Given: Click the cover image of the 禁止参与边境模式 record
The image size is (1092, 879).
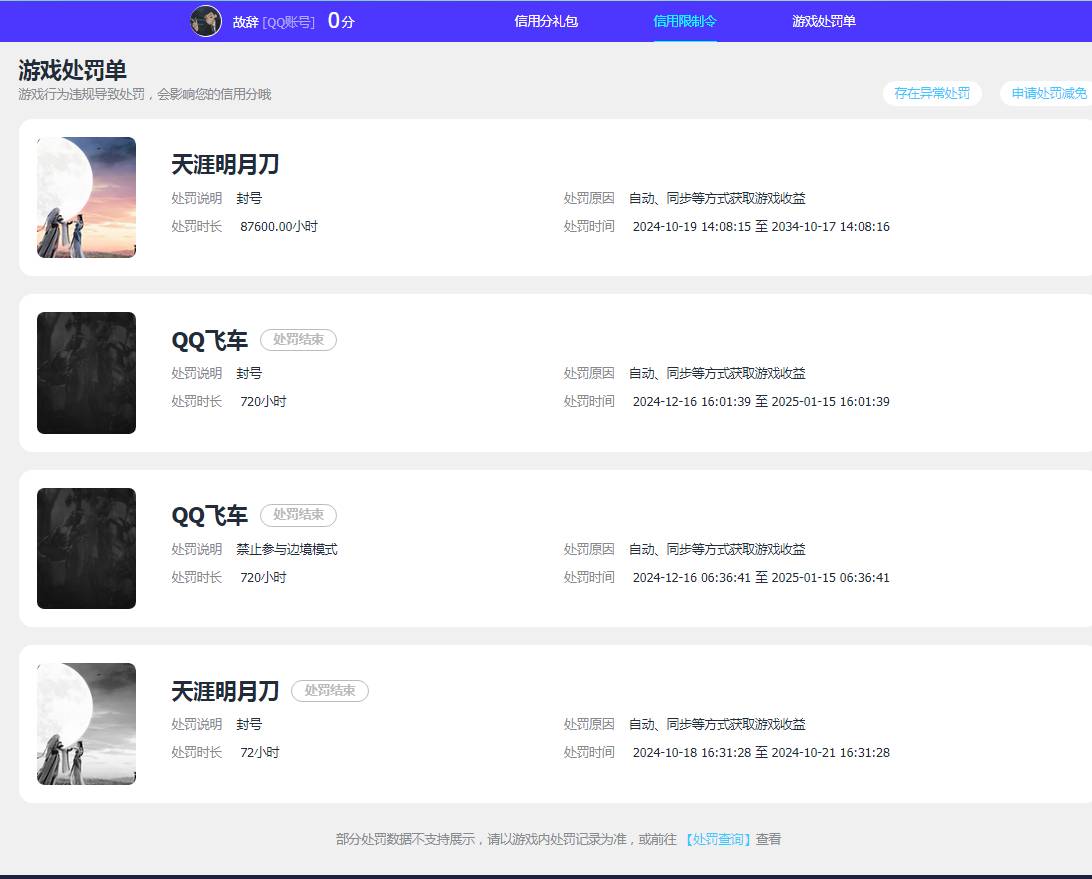Looking at the screenshot, I should [86, 548].
